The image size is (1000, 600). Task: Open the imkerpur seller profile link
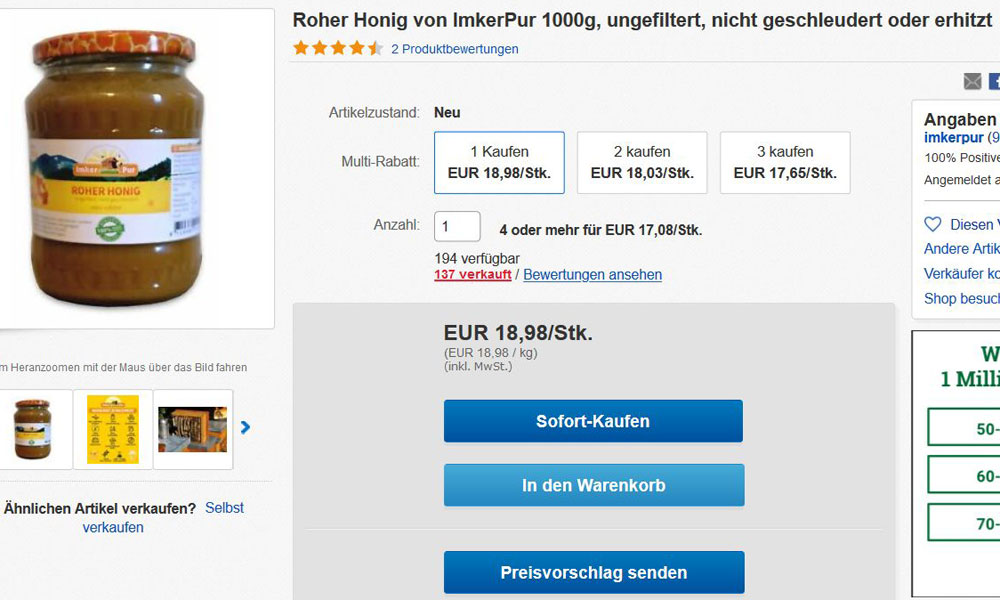953,138
